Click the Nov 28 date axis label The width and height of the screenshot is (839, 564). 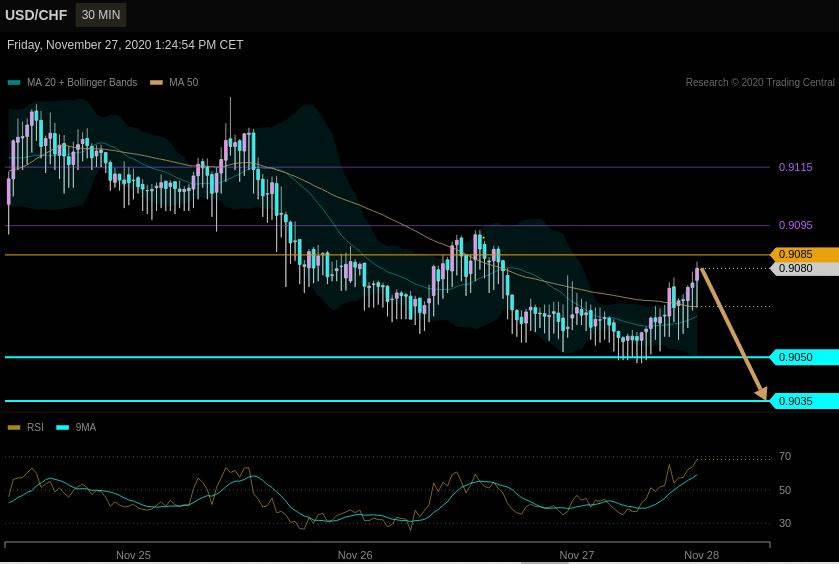701,555
